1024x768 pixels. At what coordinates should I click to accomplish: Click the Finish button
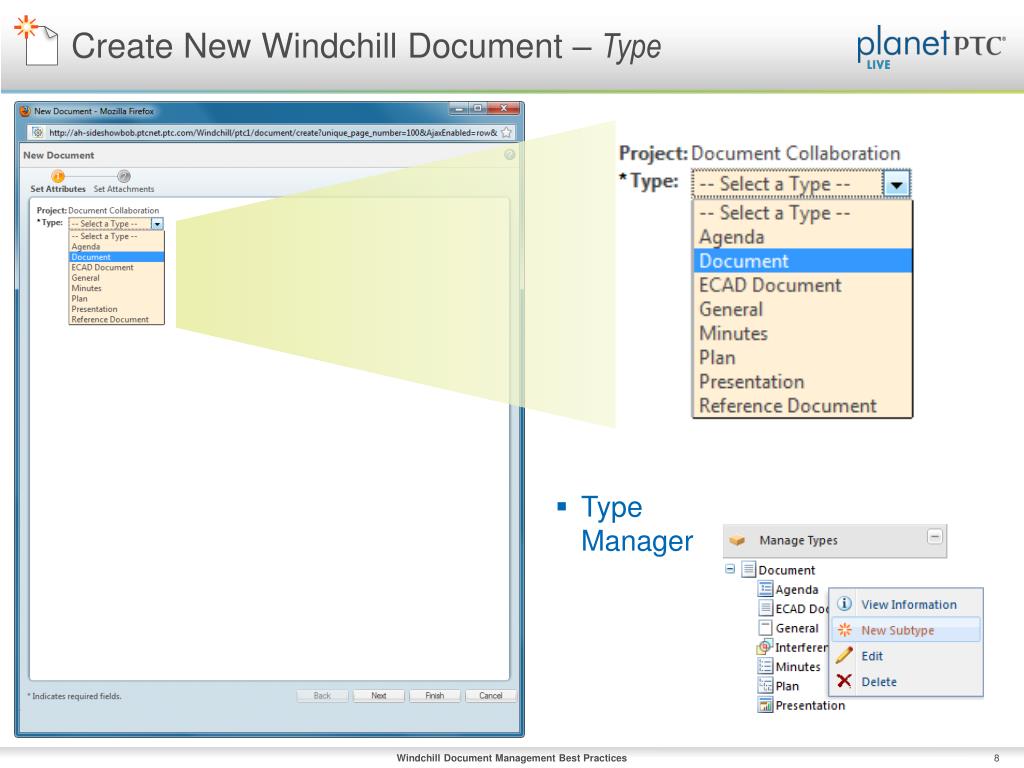[x=434, y=696]
